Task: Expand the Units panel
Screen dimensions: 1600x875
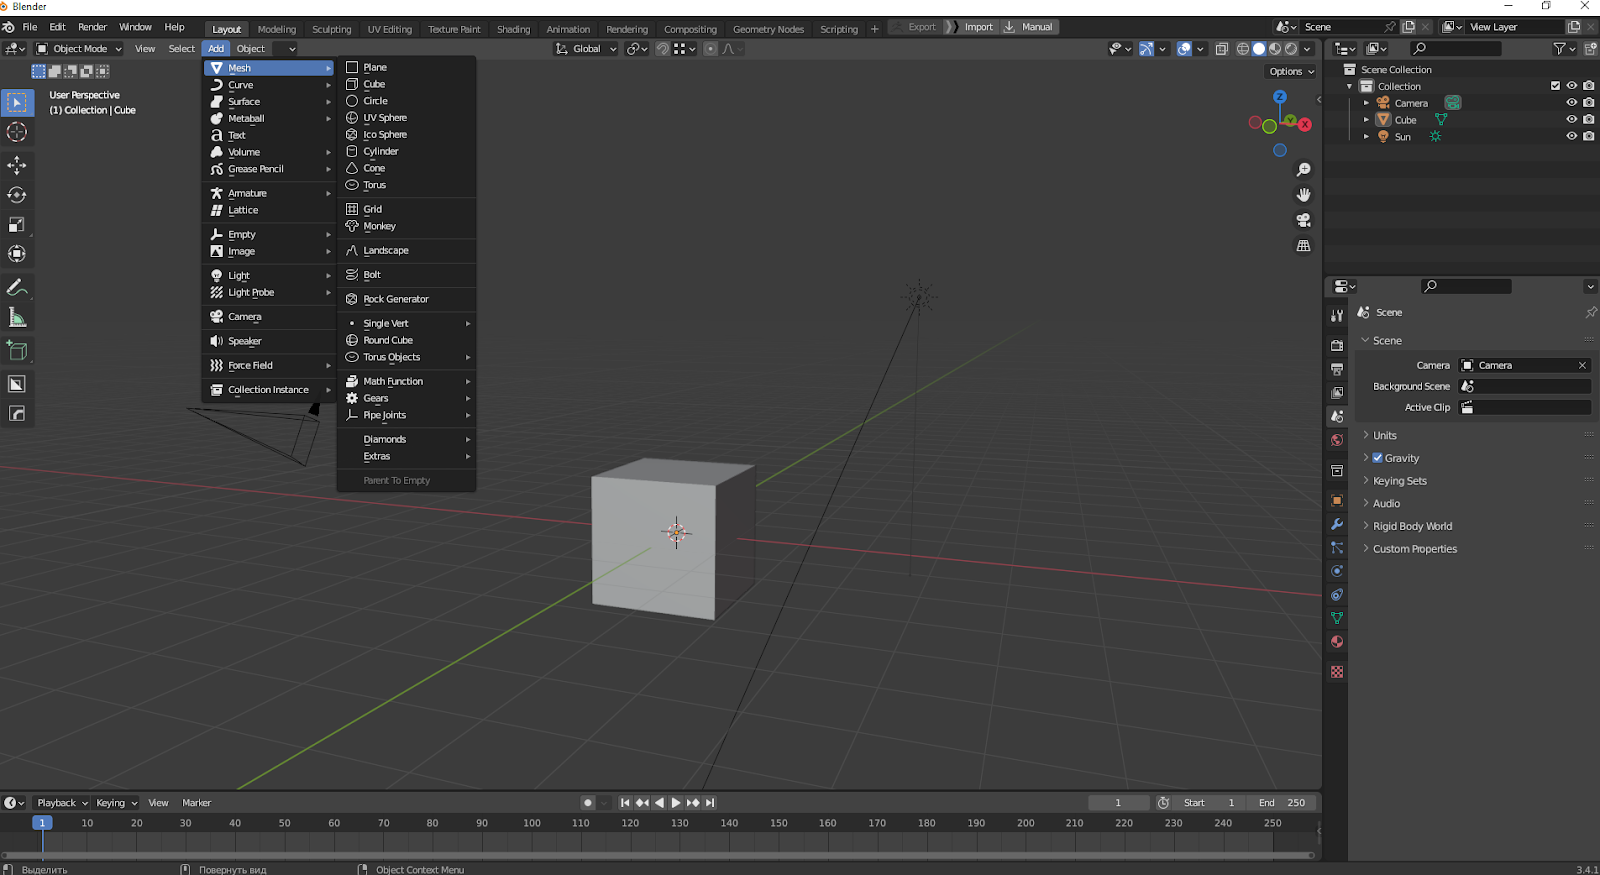Action: coord(1385,436)
